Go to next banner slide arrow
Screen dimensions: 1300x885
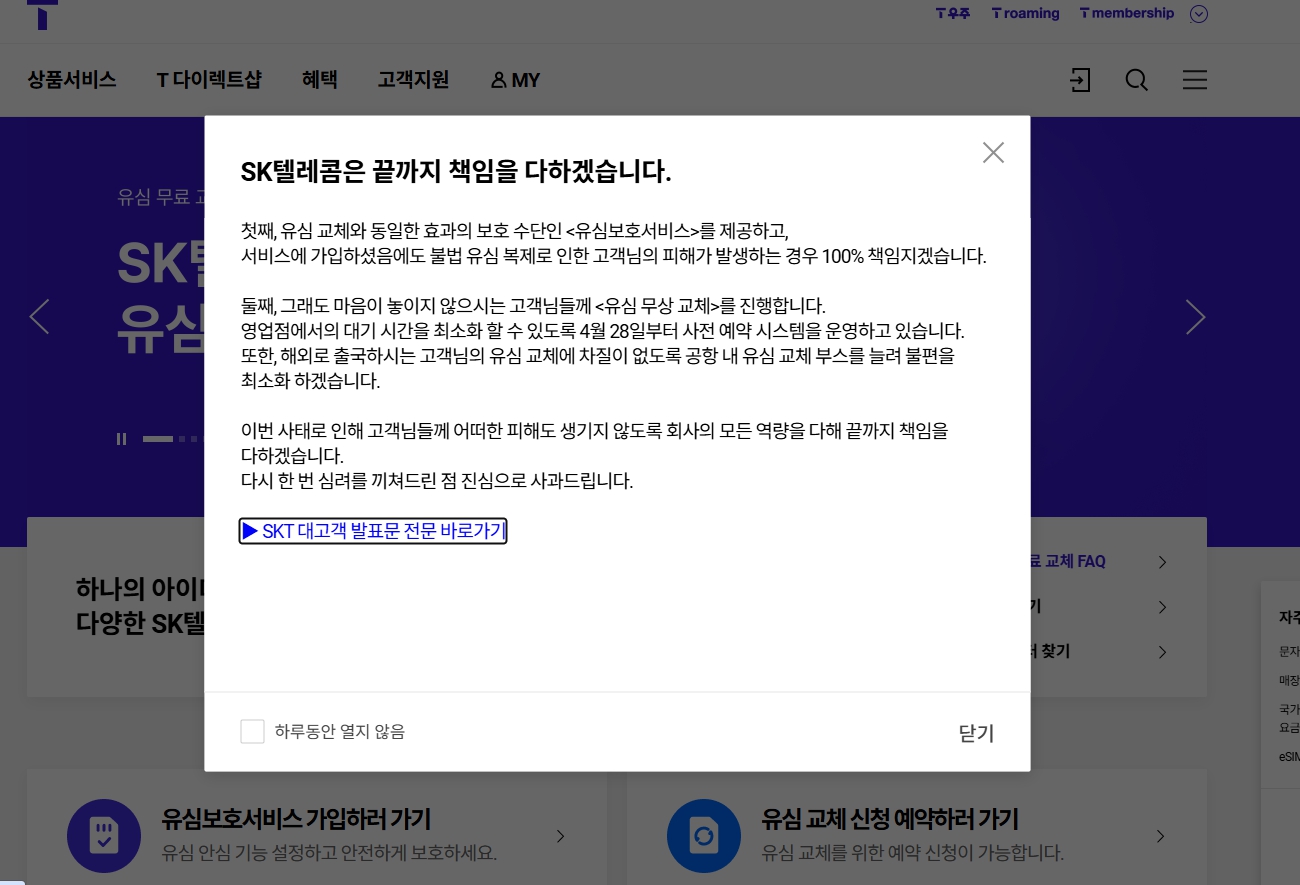1195,317
